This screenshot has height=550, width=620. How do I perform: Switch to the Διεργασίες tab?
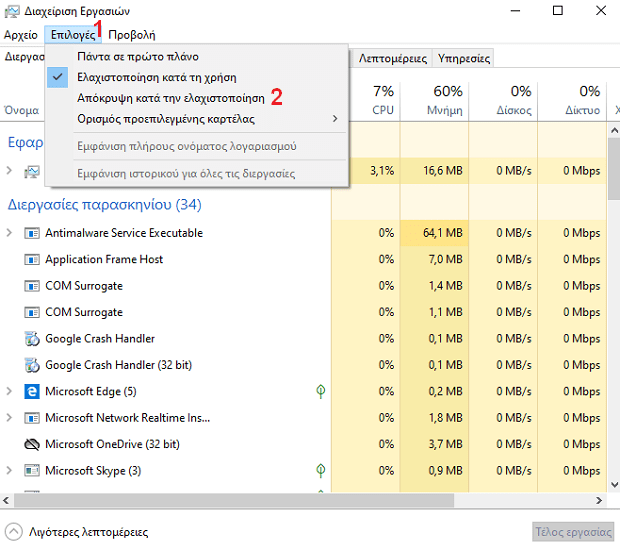24,57
